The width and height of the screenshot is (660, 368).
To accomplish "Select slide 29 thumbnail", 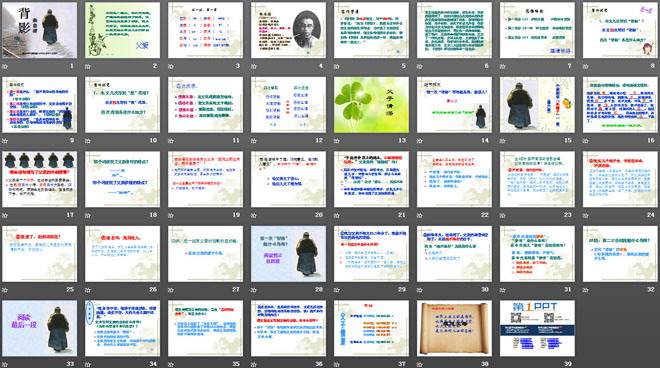I will click(x=371, y=254).
